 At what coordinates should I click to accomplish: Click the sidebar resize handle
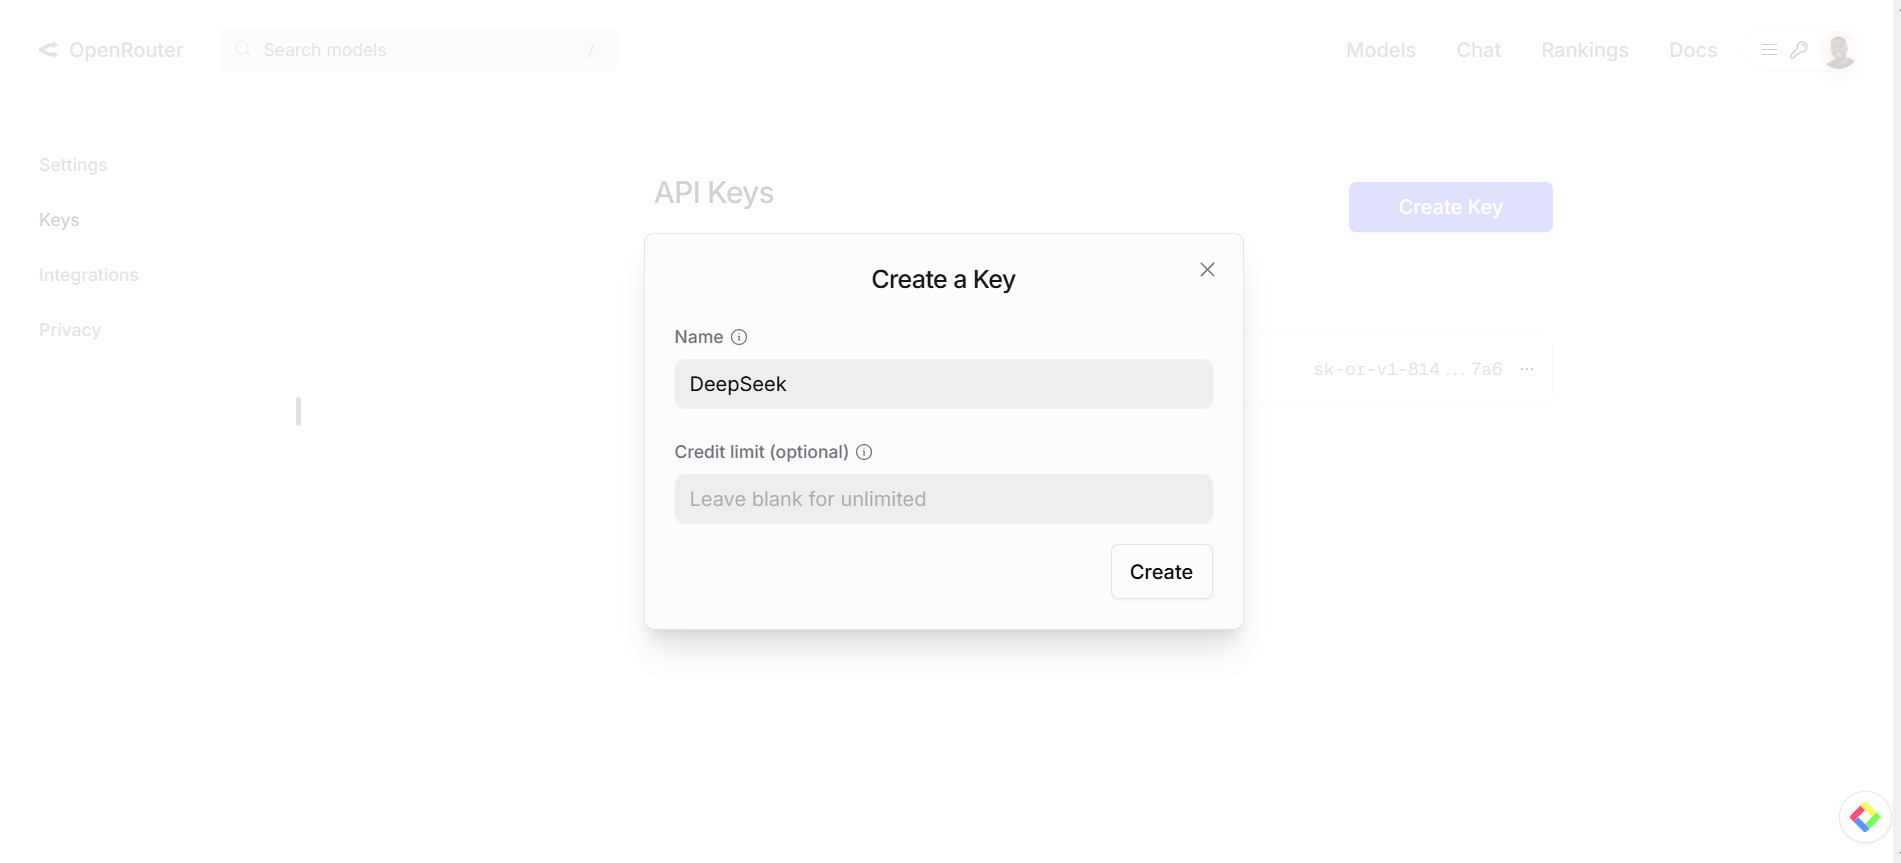coord(298,411)
